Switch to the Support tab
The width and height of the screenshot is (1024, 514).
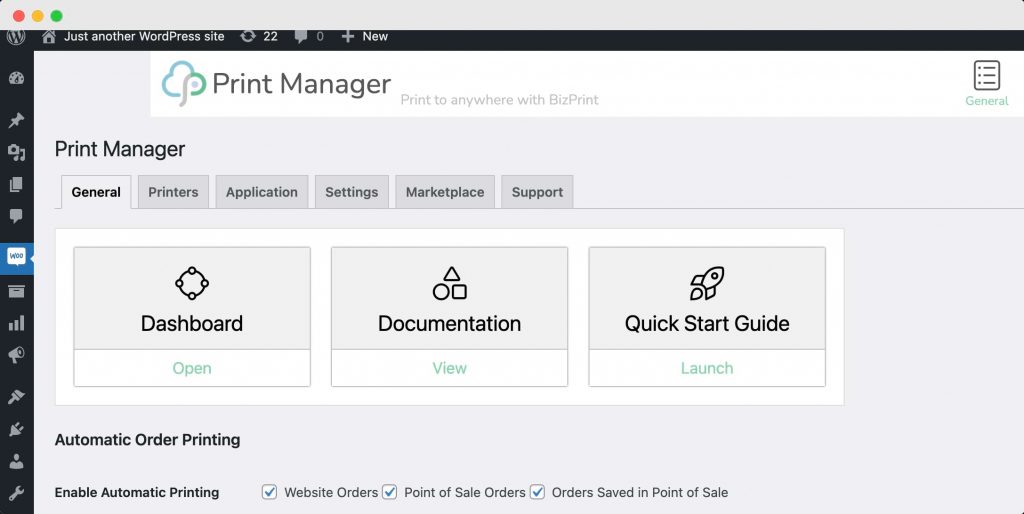point(537,192)
